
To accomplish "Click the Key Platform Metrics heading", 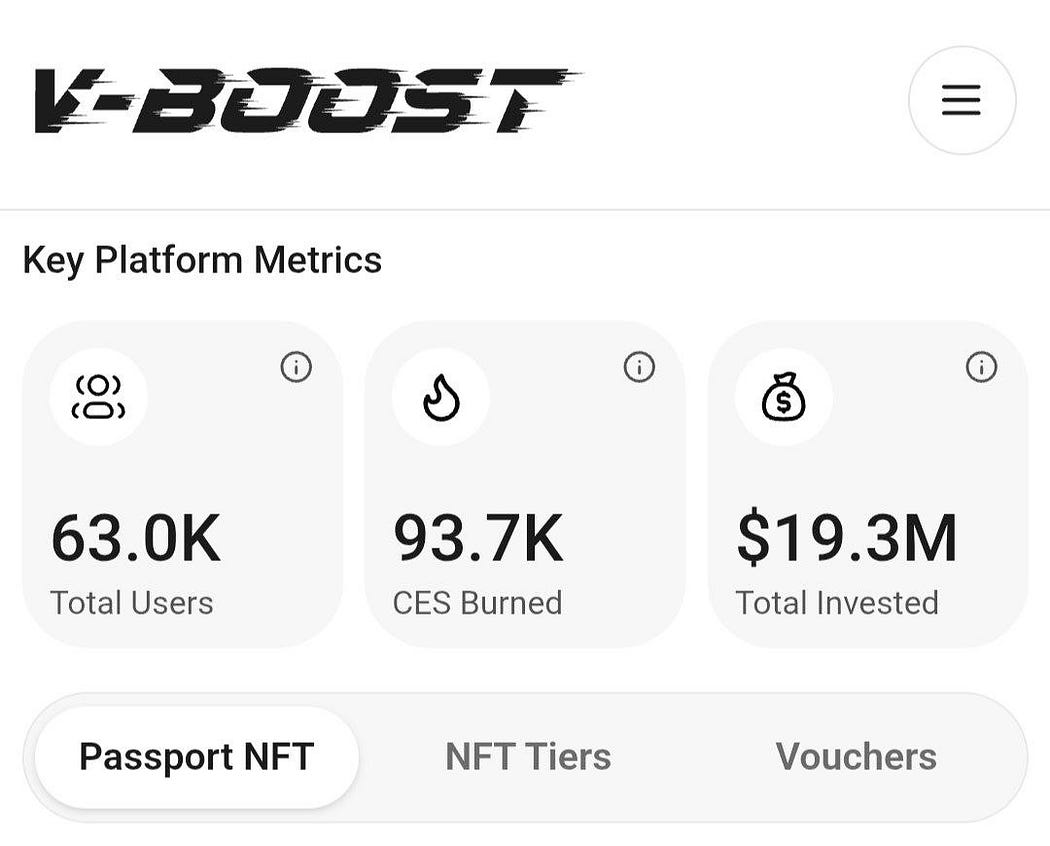I will coord(202,260).
